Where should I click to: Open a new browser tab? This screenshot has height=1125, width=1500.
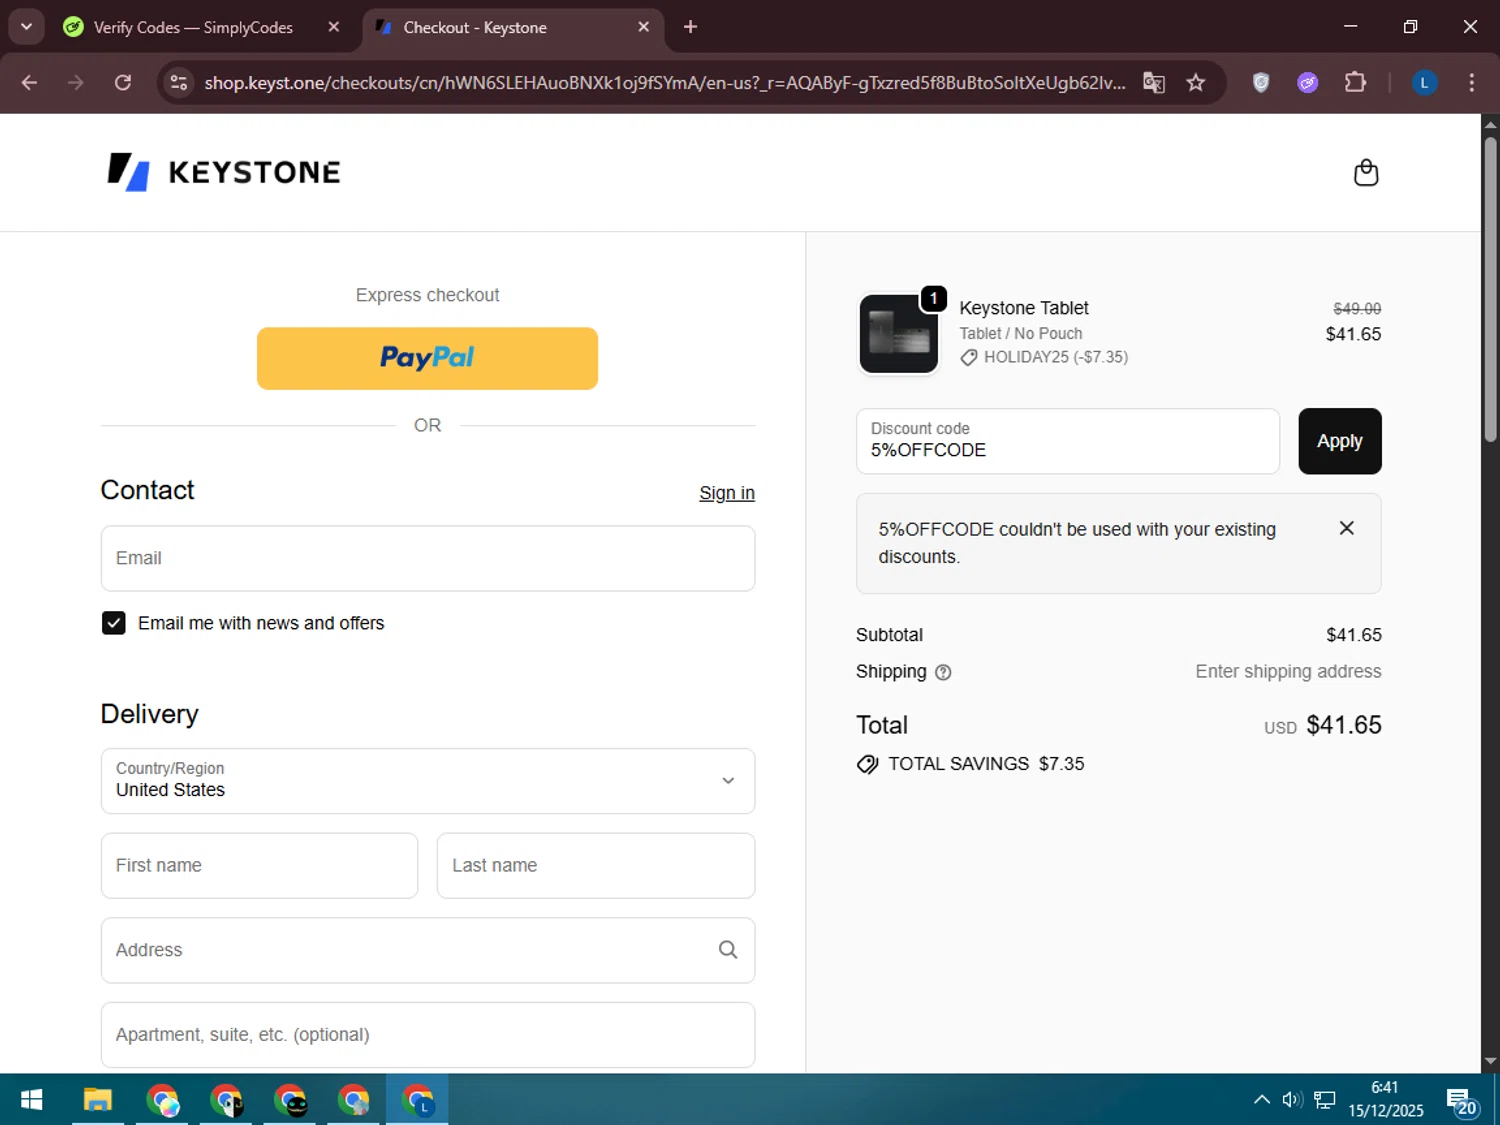(690, 27)
